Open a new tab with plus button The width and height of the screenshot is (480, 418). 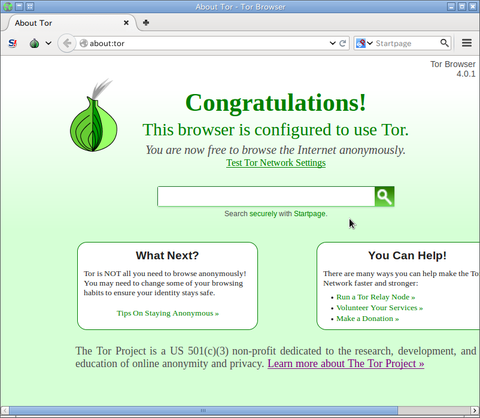pos(146,23)
